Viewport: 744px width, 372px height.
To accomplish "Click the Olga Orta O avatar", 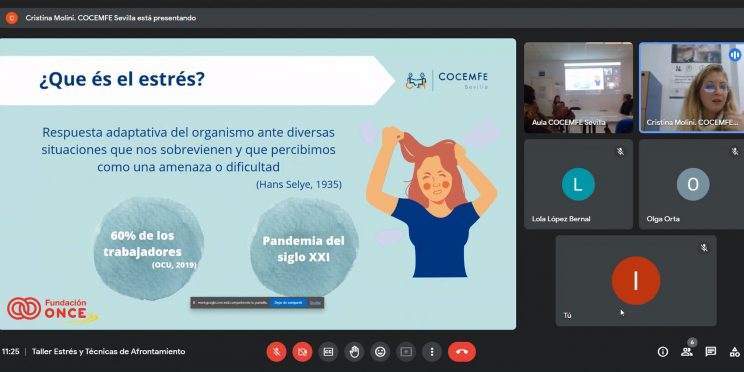I will point(693,184).
